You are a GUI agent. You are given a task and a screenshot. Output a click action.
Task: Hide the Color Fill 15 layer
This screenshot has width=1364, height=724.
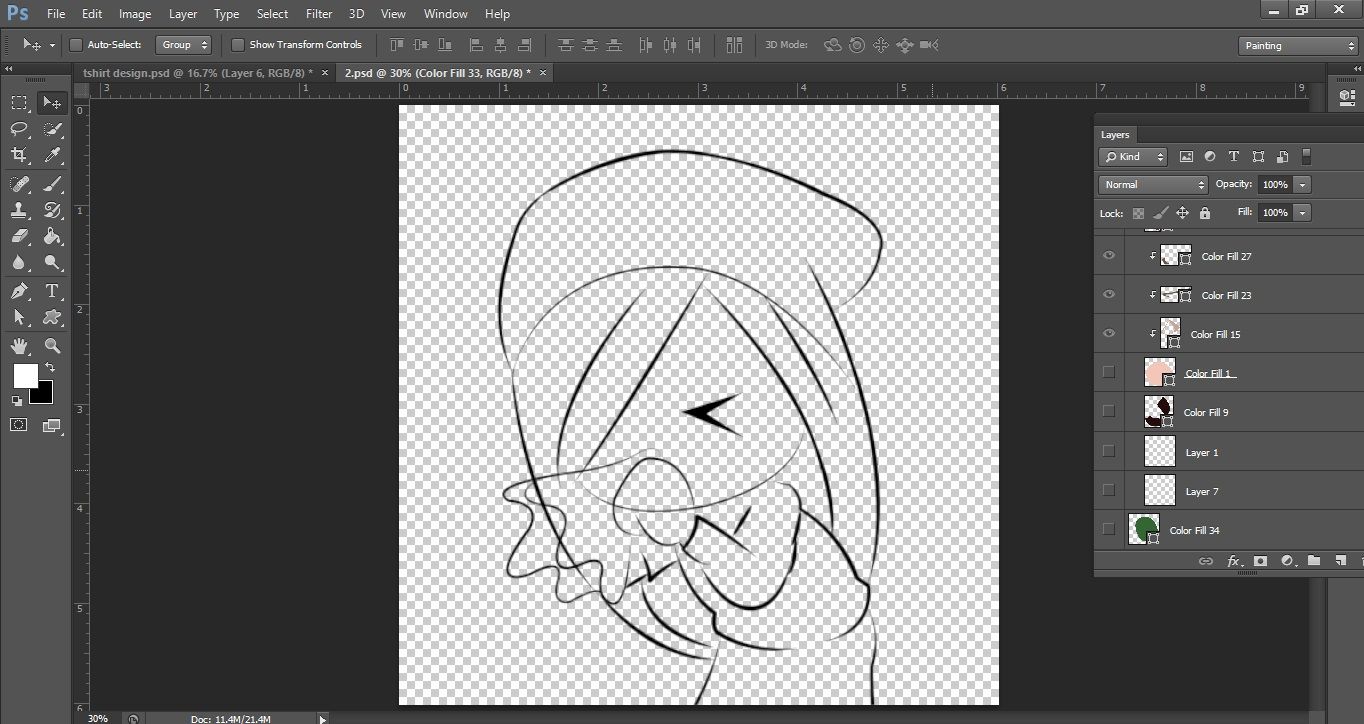point(1108,334)
